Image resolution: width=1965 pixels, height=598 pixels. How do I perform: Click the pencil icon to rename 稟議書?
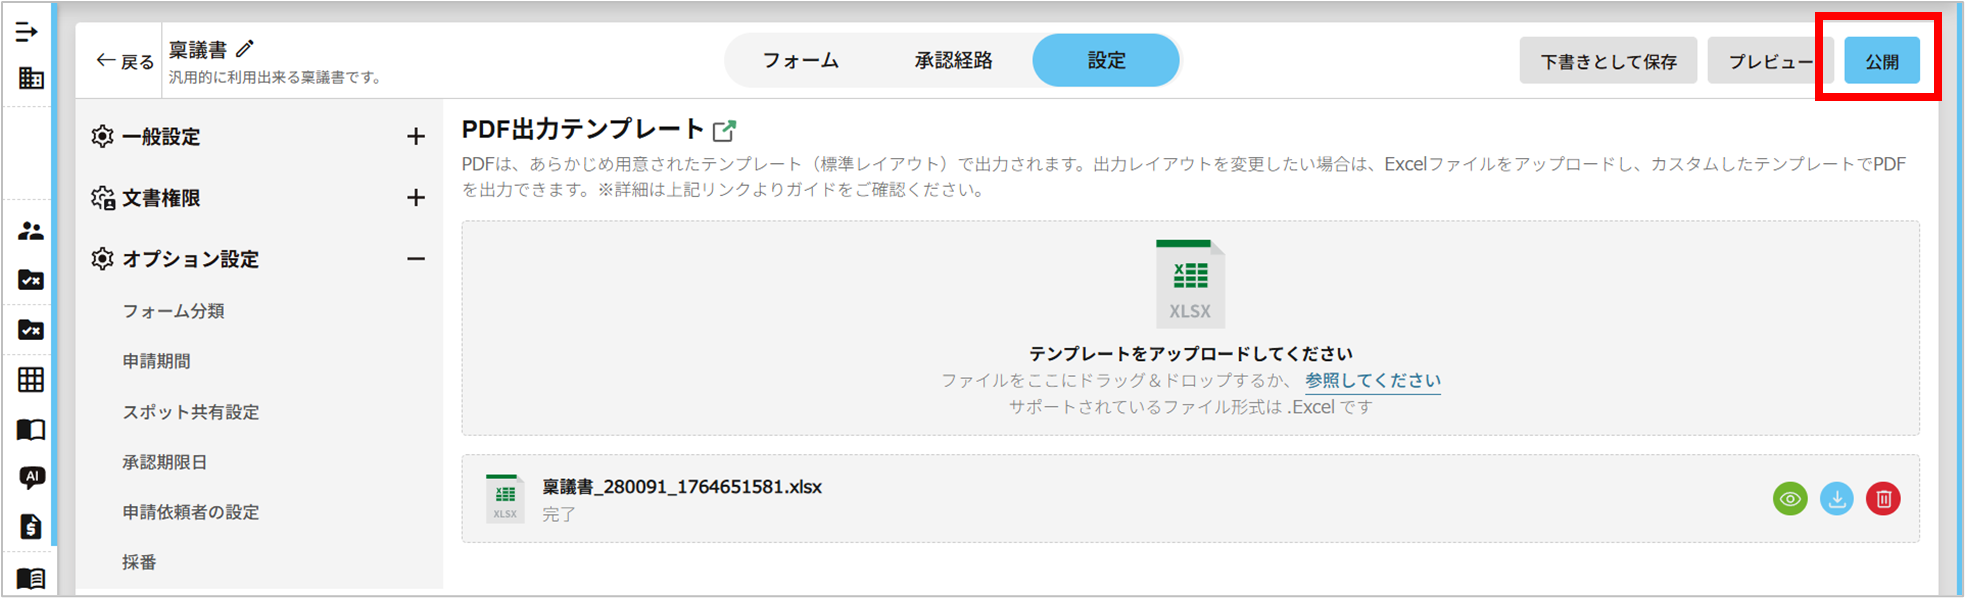[x=245, y=48]
